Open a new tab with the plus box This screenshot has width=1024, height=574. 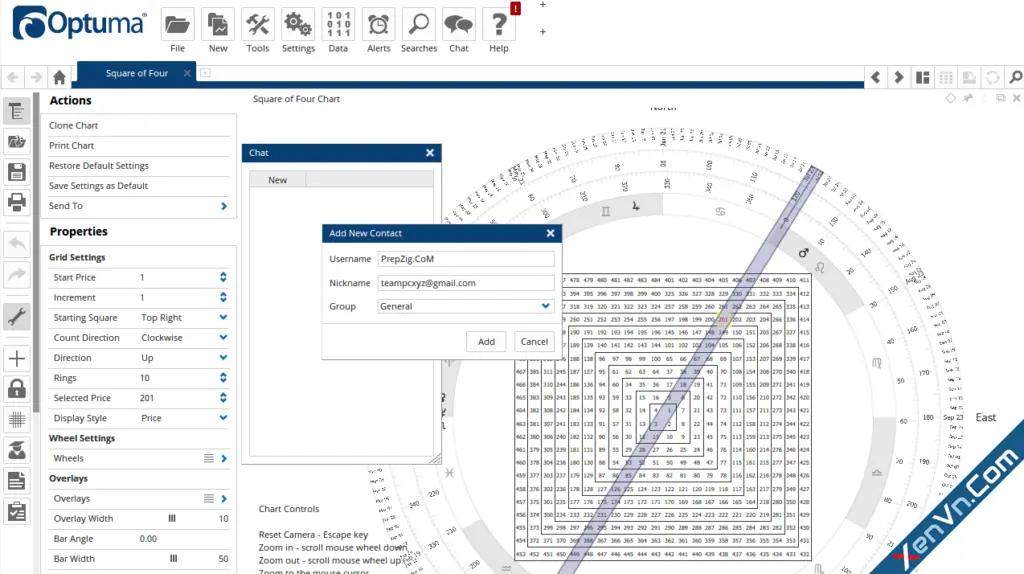click(x=205, y=72)
